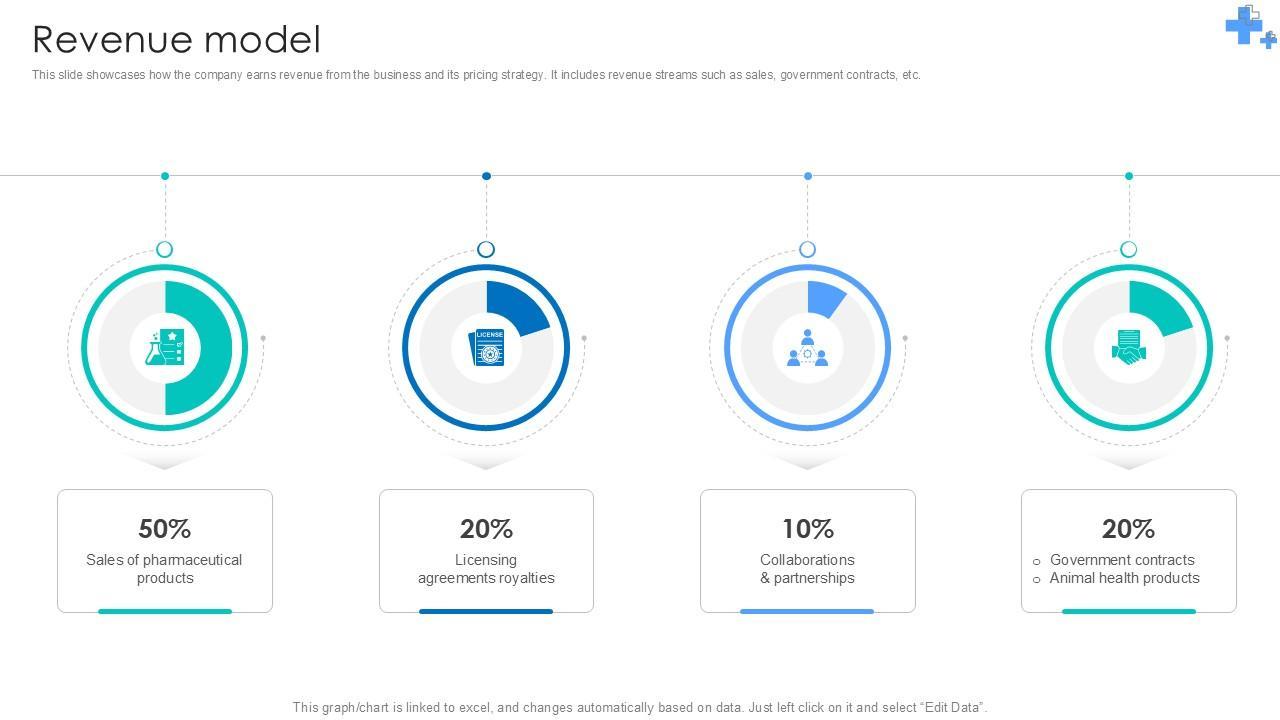1280x720 pixels.
Task: Click the 50% pharmaceutical sales text box
Action: pos(165,550)
